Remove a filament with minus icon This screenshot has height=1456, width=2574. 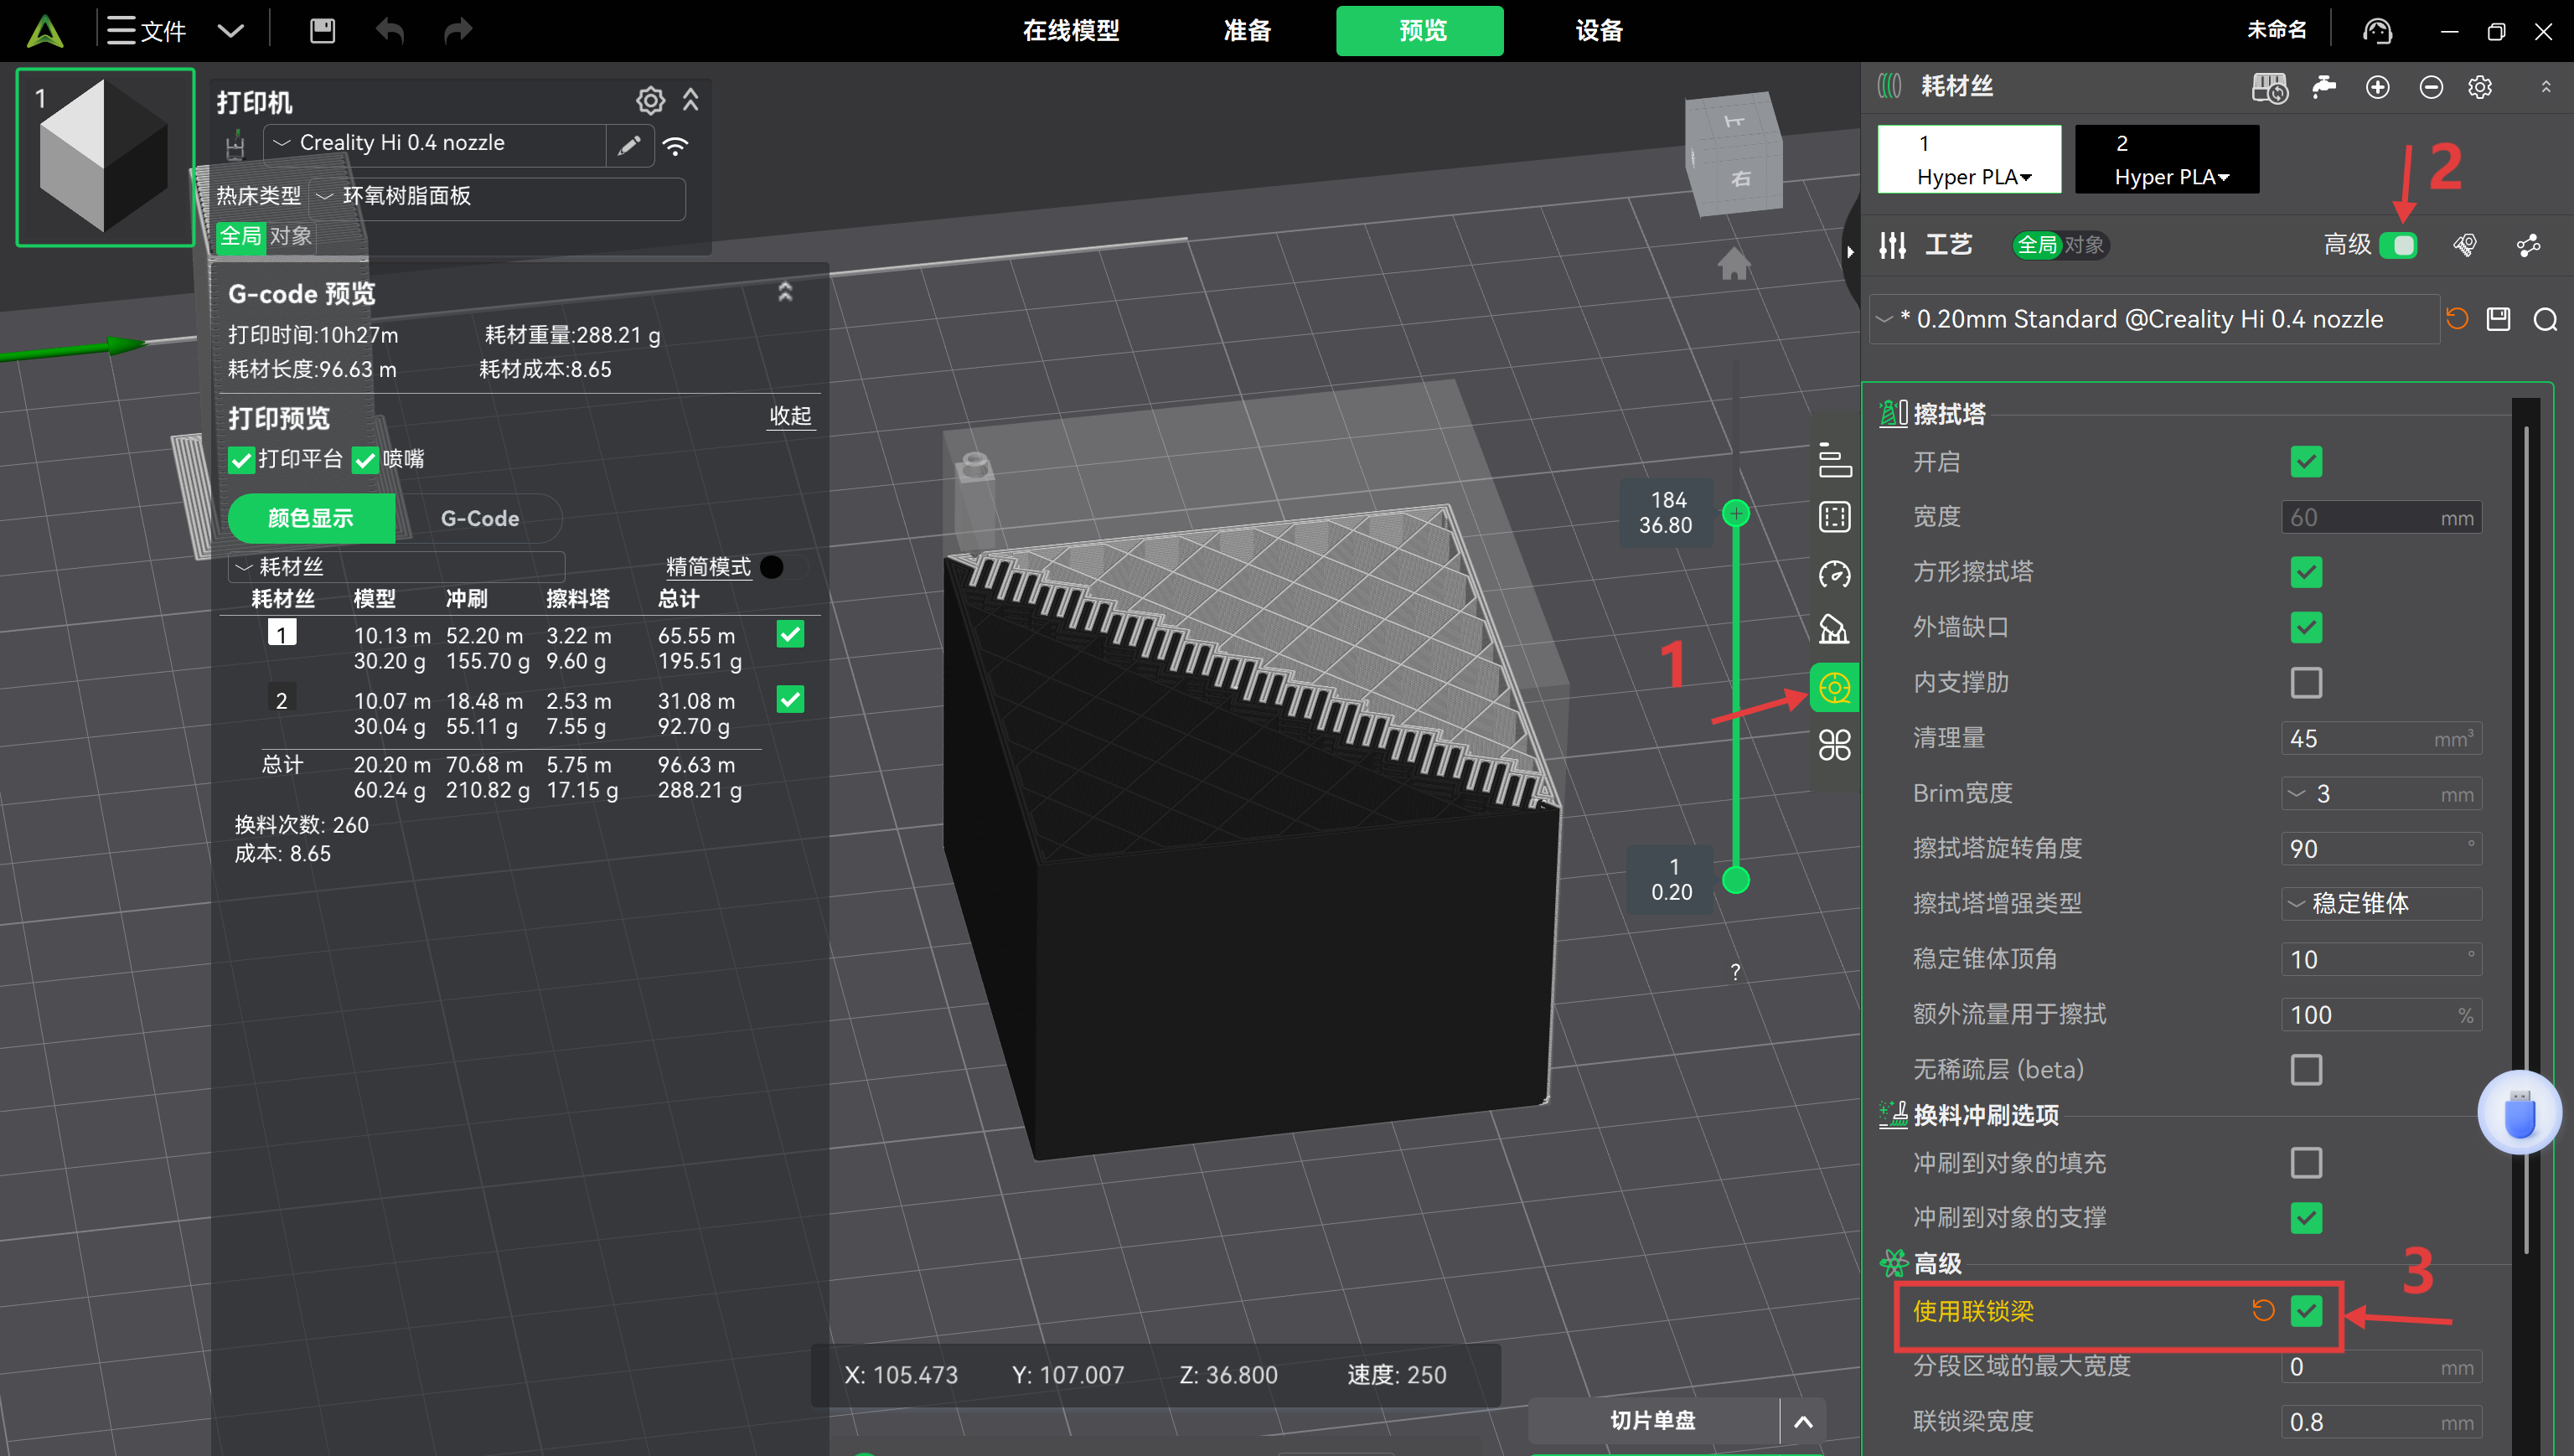point(2431,87)
